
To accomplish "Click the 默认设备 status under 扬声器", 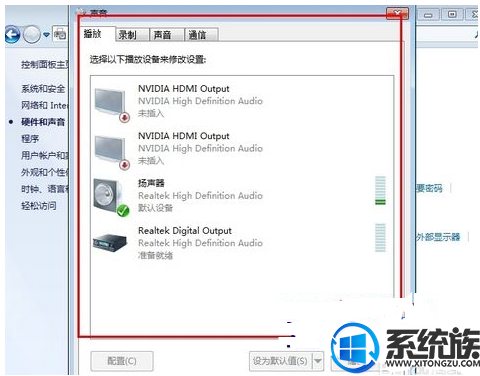I will [155, 208].
